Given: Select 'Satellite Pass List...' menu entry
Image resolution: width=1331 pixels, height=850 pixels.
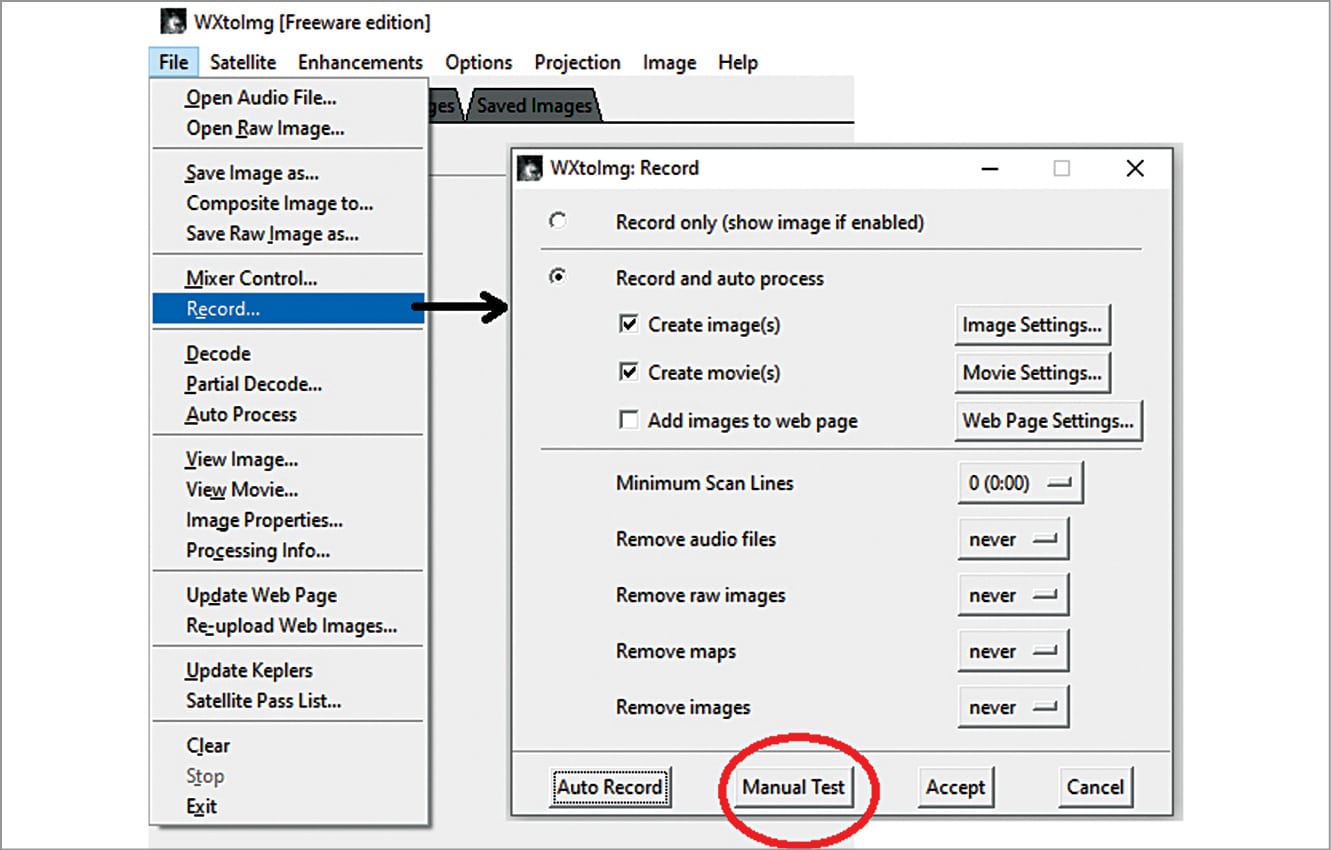Looking at the screenshot, I should pyautogui.click(x=264, y=701).
